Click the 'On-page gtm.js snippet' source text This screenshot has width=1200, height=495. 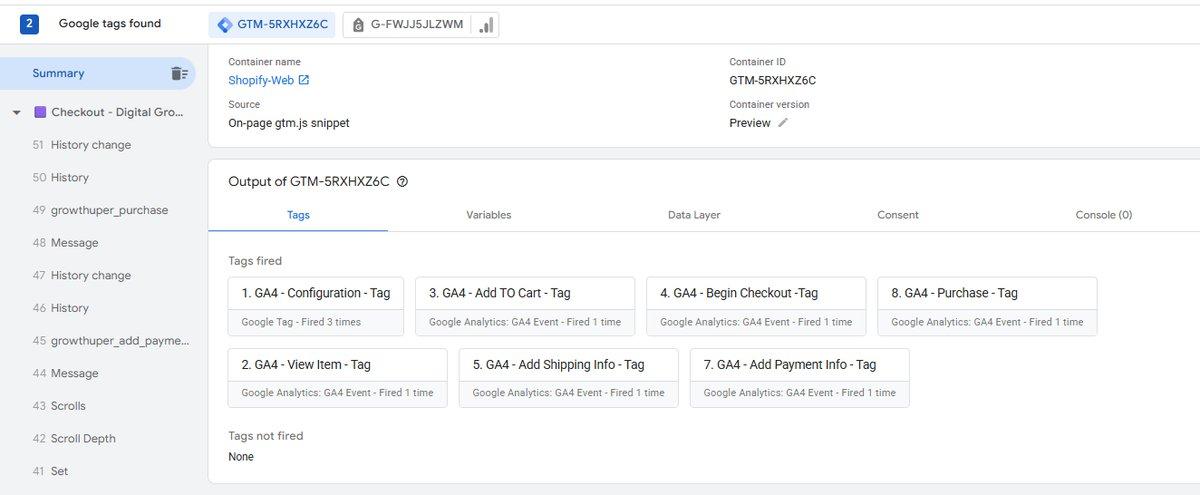click(x=289, y=123)
